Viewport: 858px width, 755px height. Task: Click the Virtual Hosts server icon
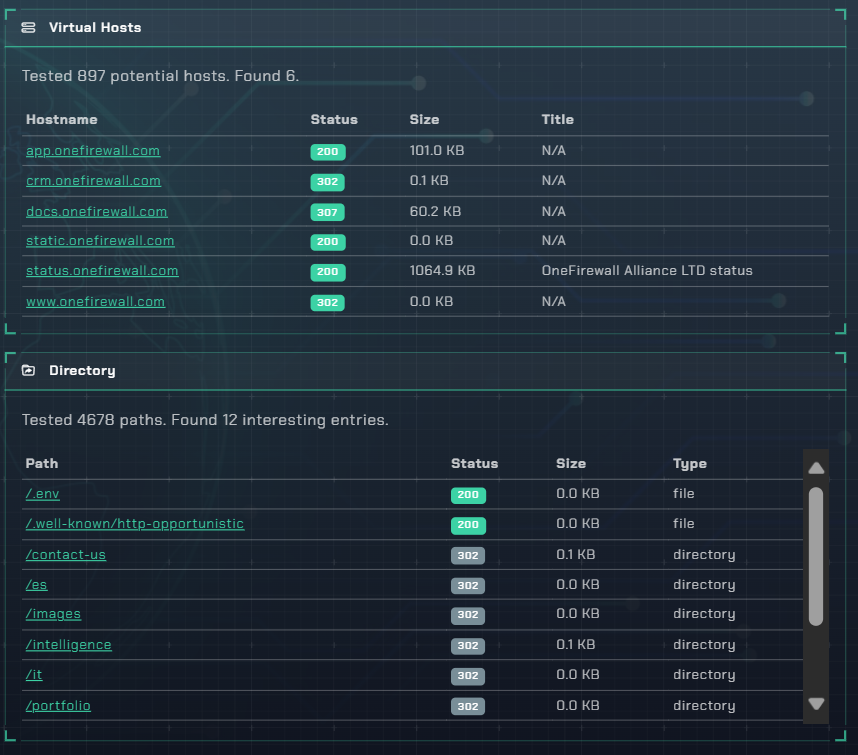[x=28, y=28]
